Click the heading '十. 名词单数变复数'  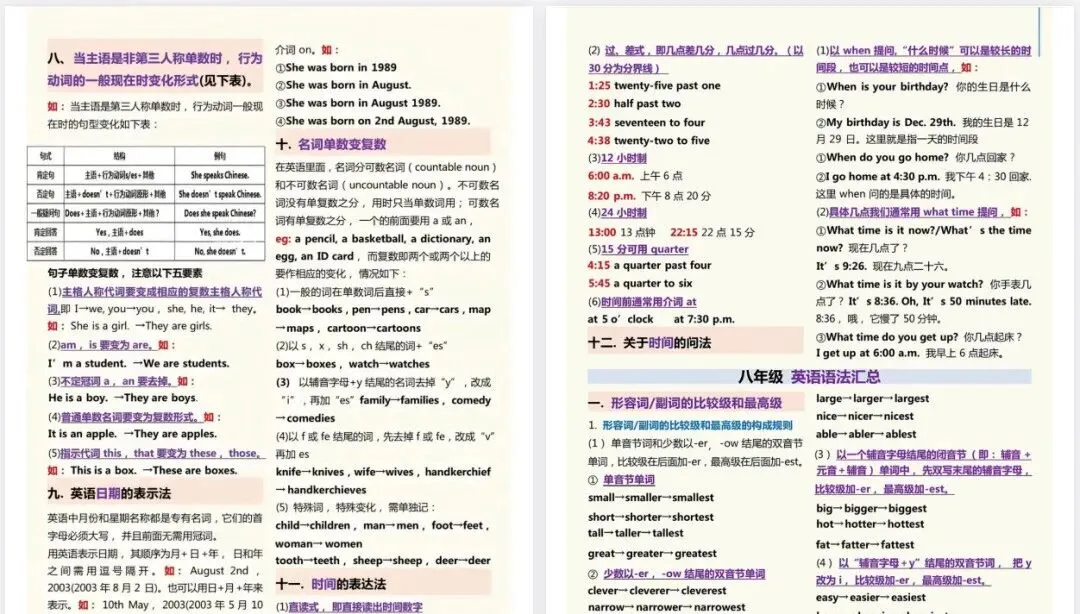click(x=331, y=144)
